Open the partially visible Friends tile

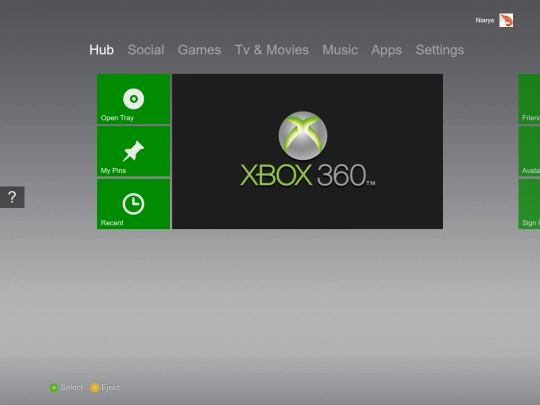point(529,99)
